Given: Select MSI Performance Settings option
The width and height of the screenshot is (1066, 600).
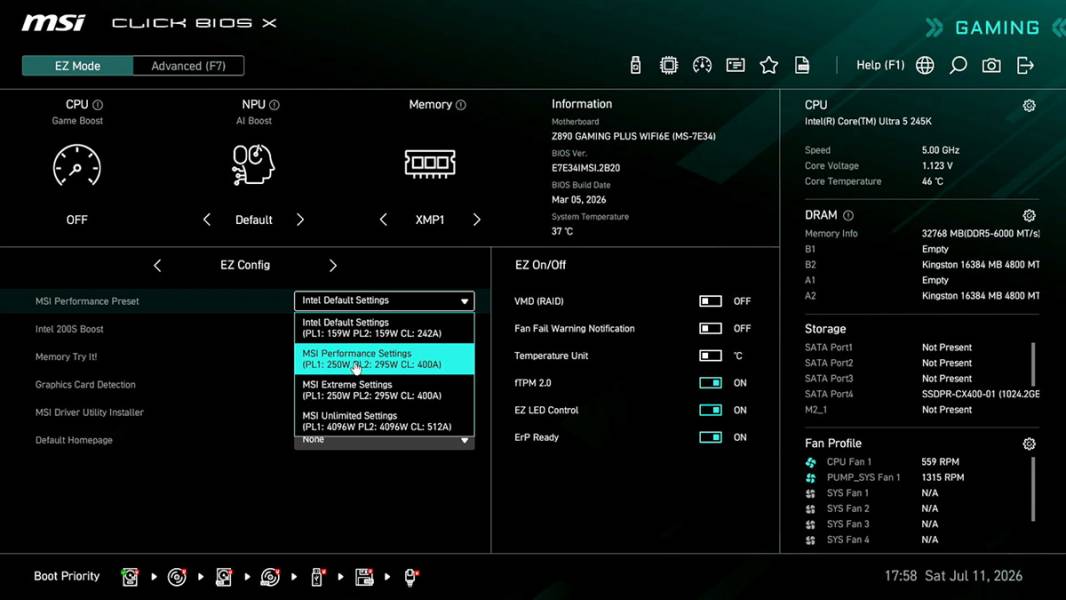Looking at the screenshot, I should (384, 359).
